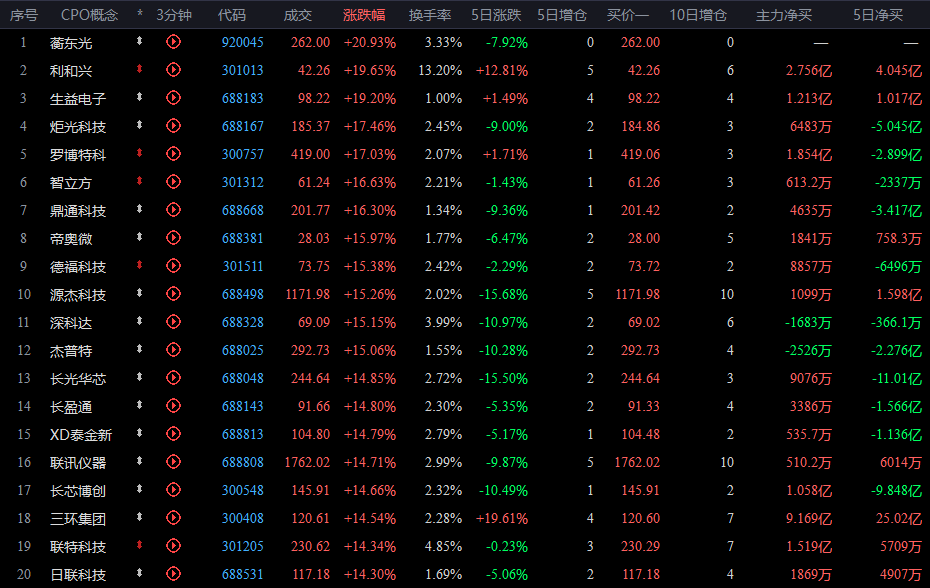Open 3-minute chart icon for 长光华芯
The height and width of the screenshot is (588, 930).
[x=173, y=377]
